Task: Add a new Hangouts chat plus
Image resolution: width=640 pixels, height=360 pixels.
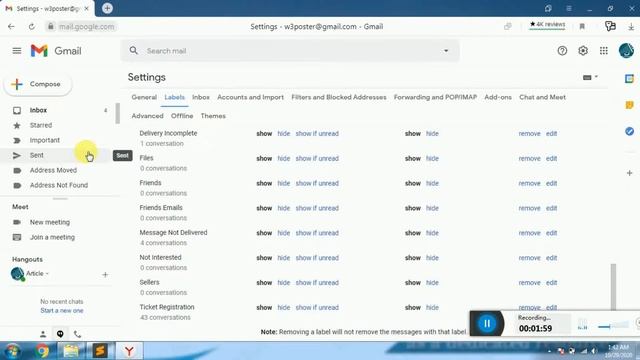Action: point(105,275)
